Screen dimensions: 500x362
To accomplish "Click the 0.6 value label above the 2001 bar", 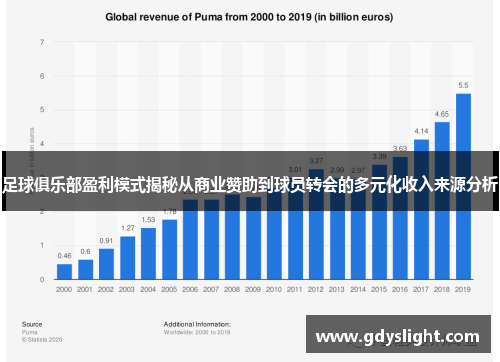I will tap(85, 251).
